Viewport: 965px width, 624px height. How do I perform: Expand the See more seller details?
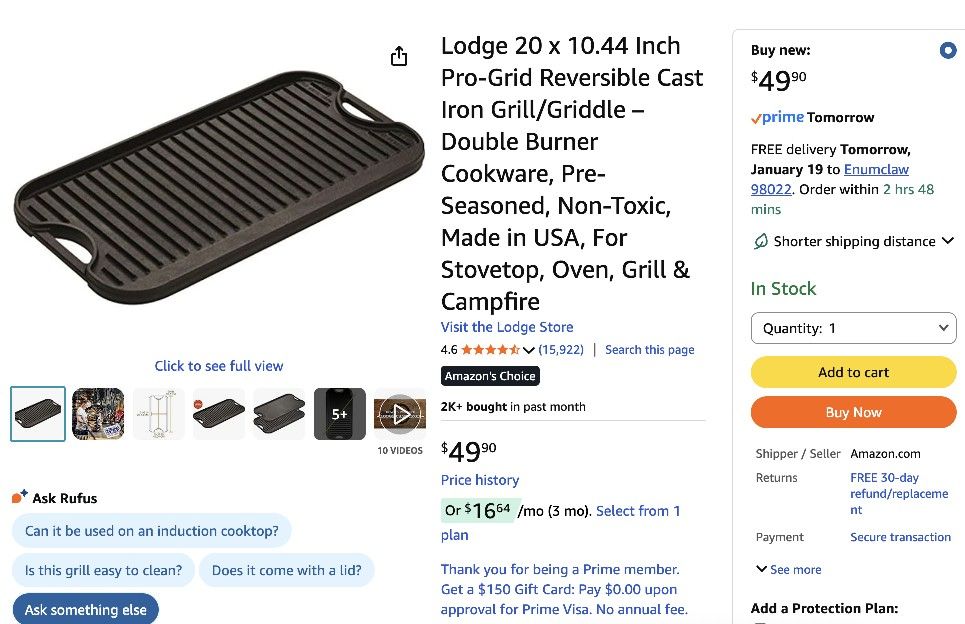coord(789,569)
